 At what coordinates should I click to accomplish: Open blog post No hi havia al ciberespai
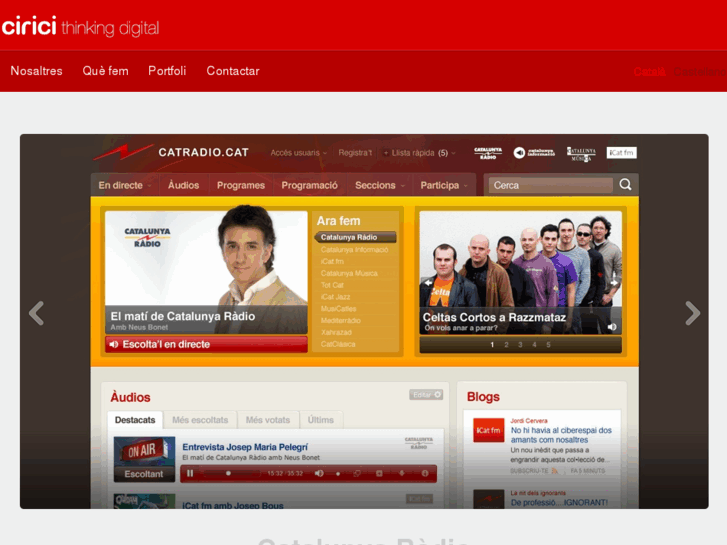(x=561, y=435)
